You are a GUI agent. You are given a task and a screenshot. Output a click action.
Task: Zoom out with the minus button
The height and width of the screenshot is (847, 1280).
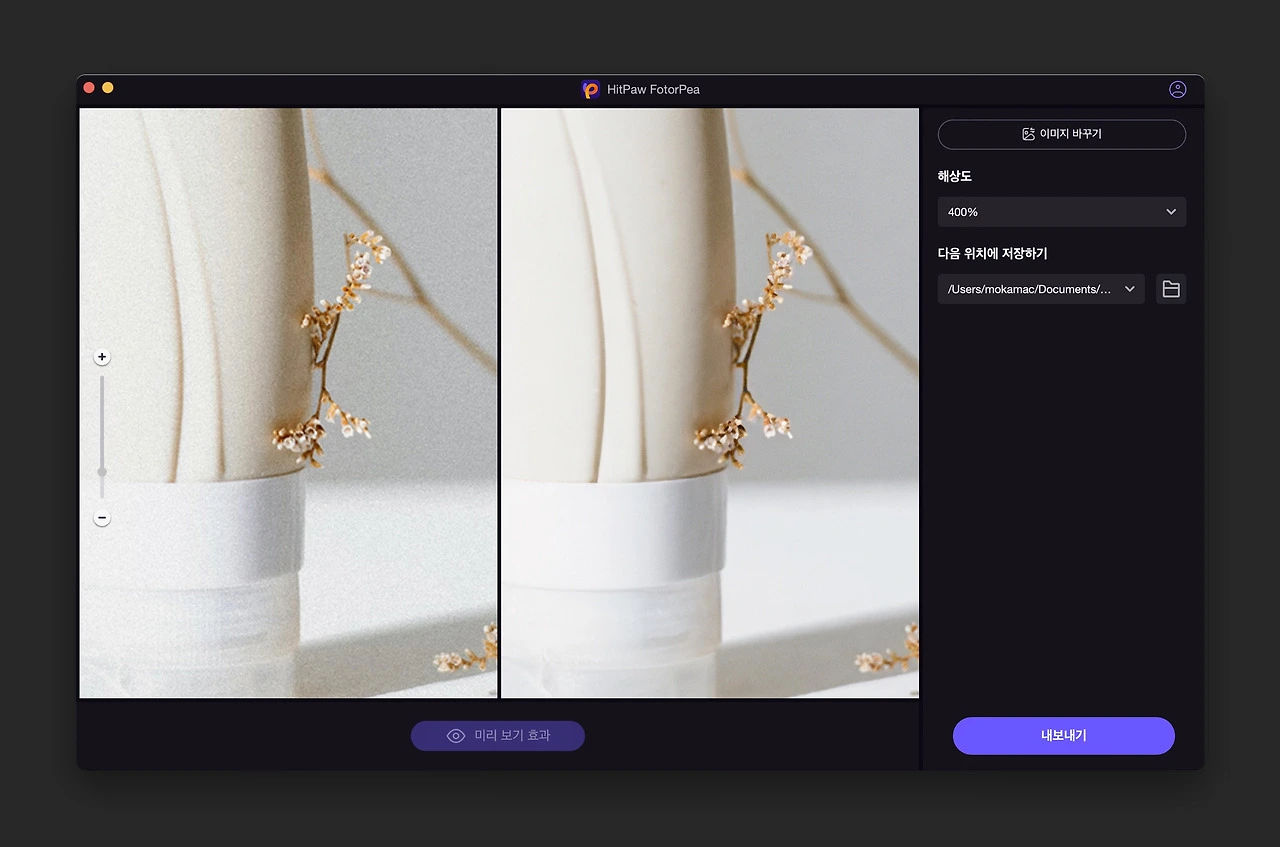pyautogui.click(x=102, y=518)
